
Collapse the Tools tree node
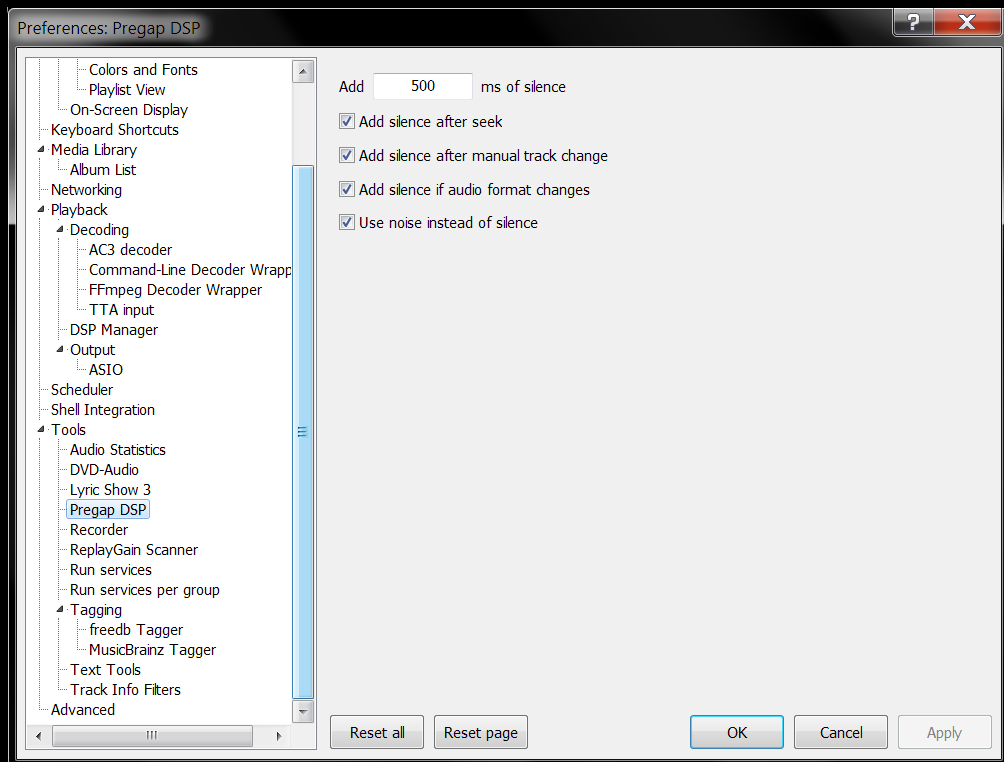pos(42,430)
